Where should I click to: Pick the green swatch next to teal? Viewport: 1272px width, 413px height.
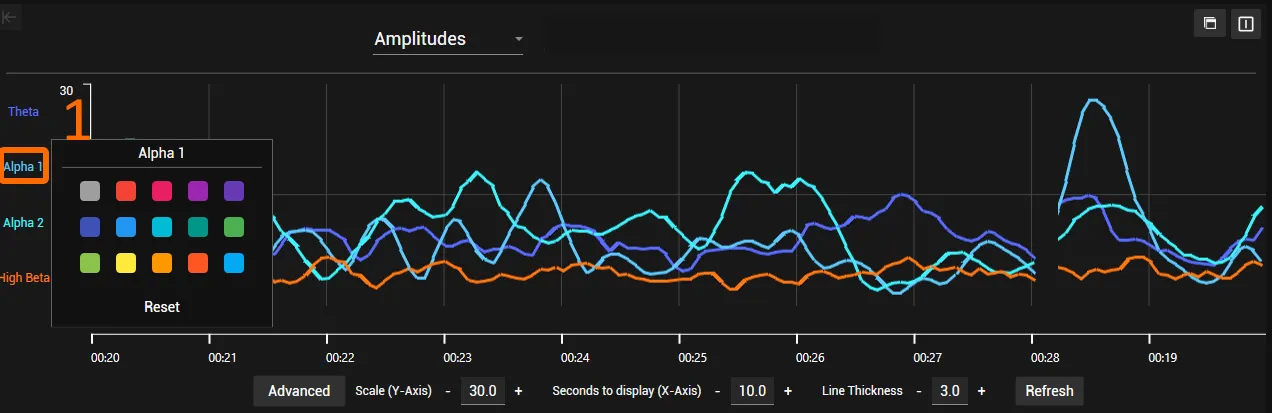tap(234, 227)
